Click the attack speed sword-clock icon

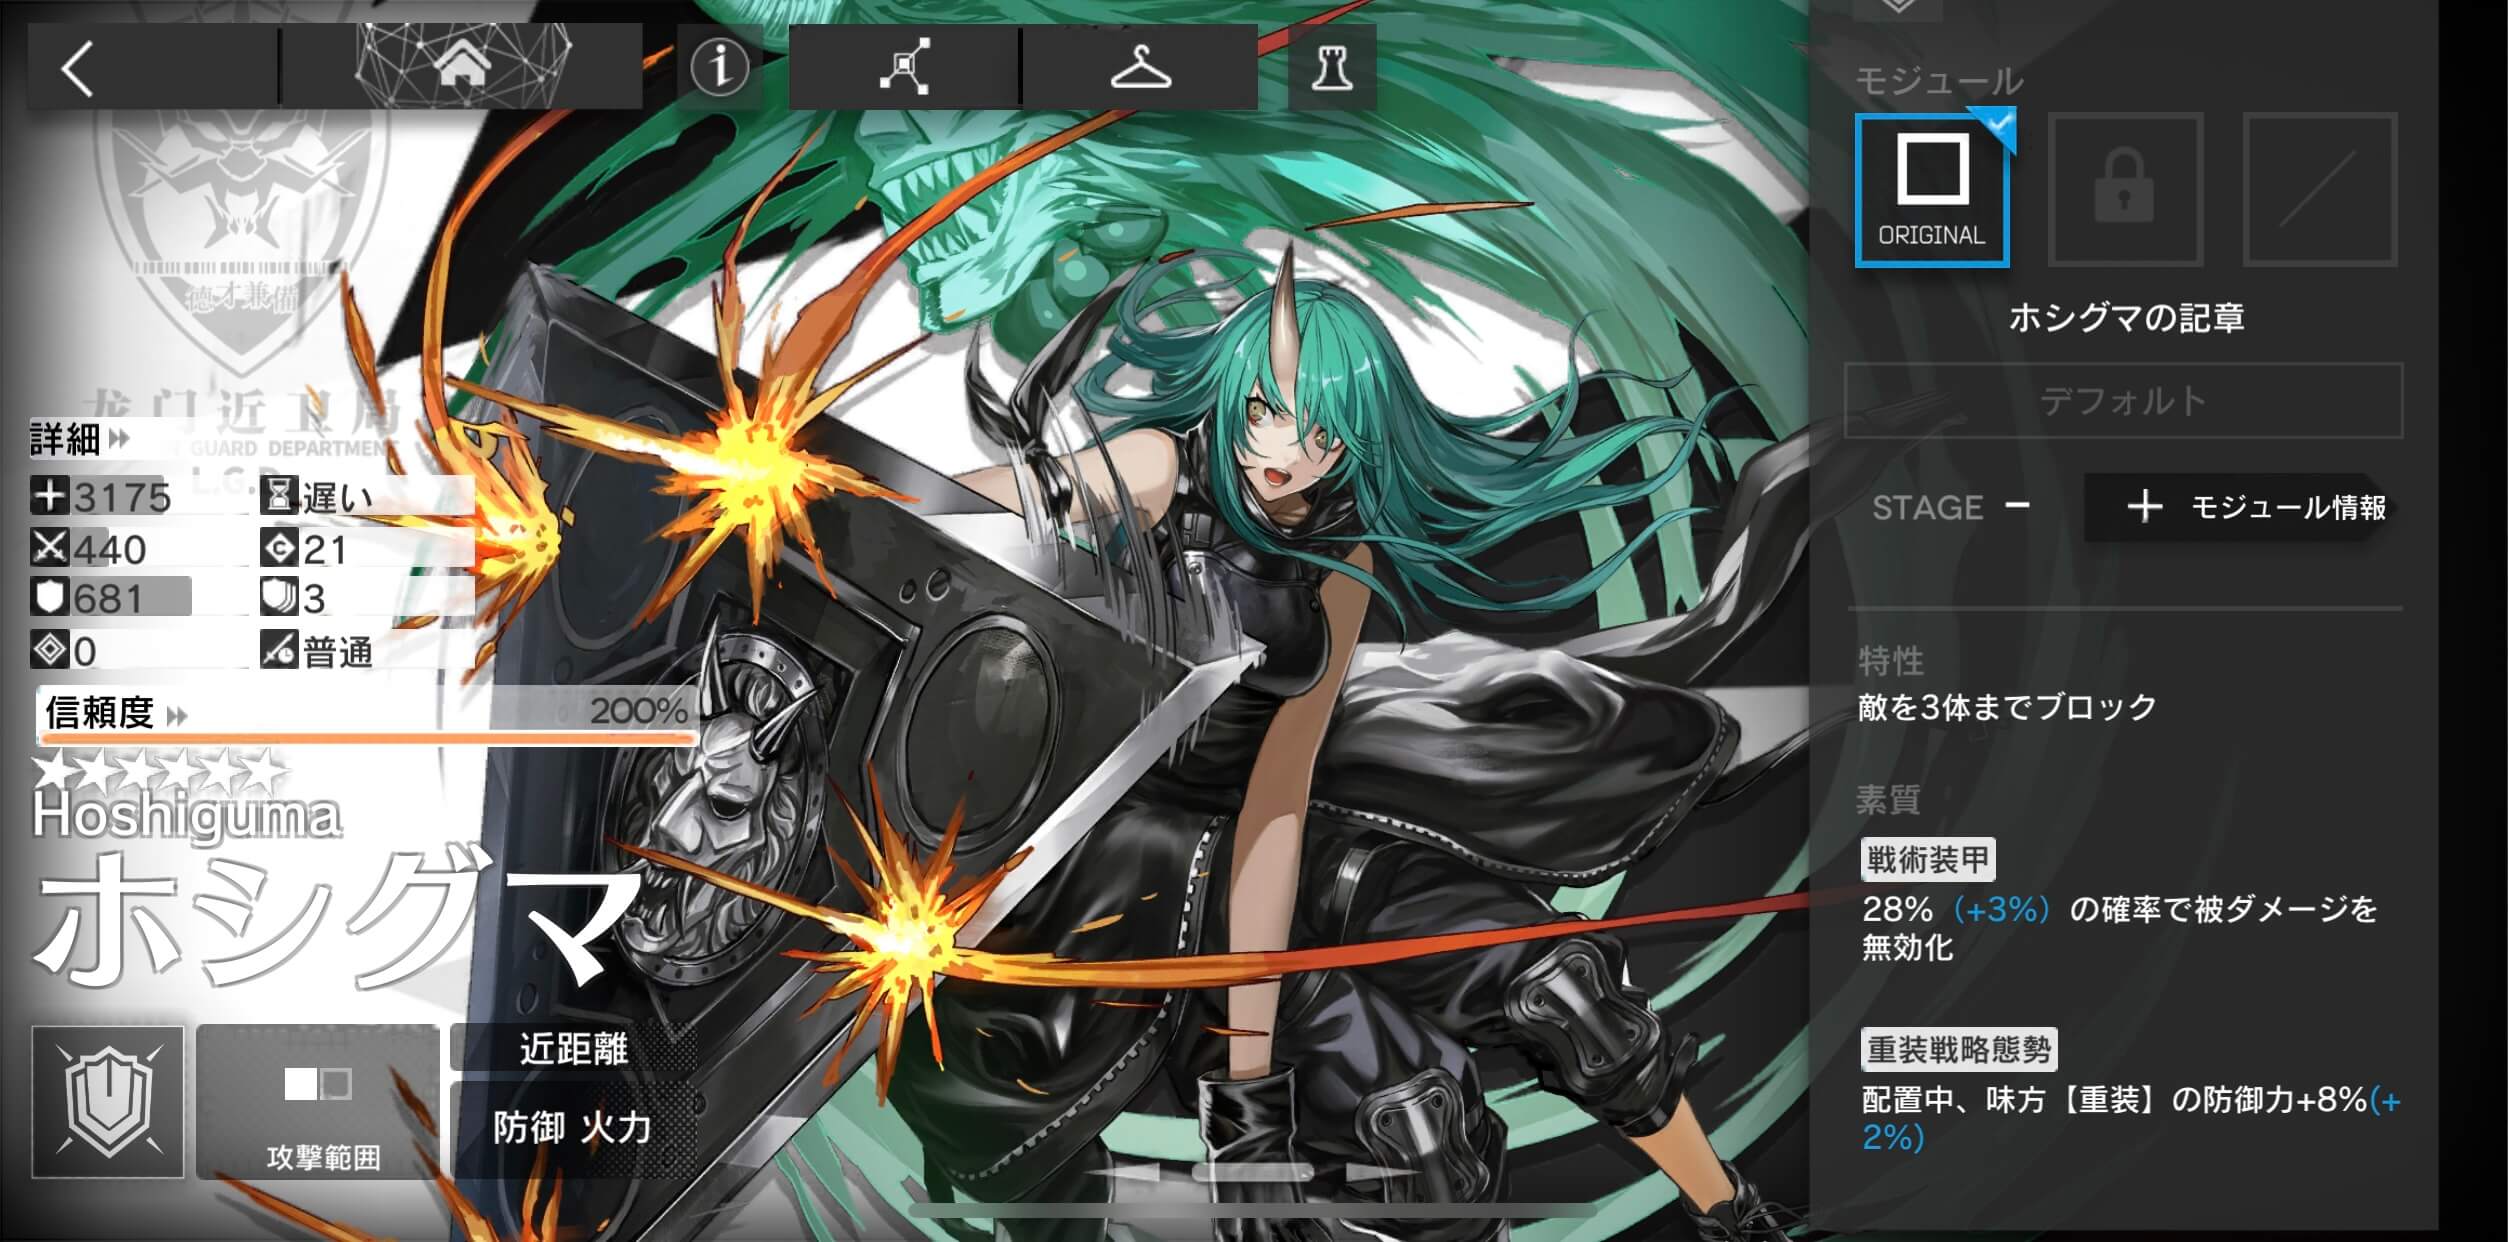click(279, 650)
